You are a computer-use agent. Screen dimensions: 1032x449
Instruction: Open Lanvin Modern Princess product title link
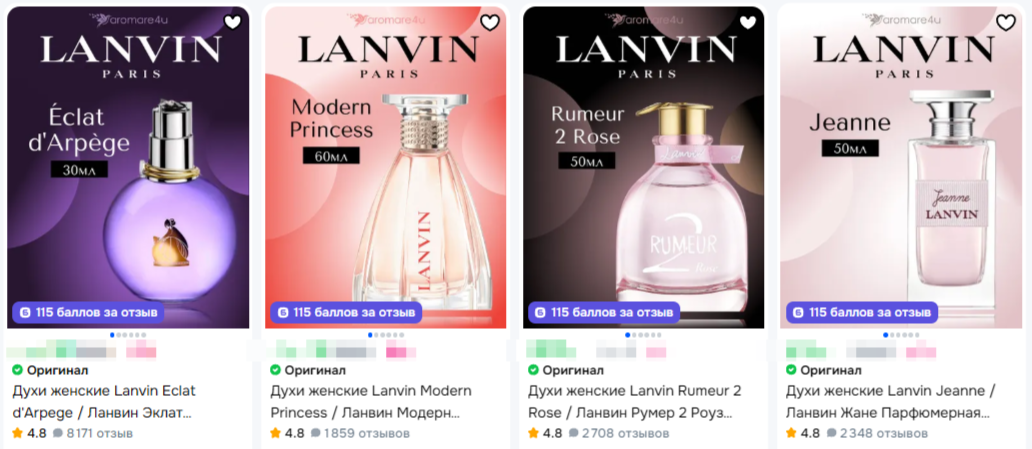pos(371,402)
